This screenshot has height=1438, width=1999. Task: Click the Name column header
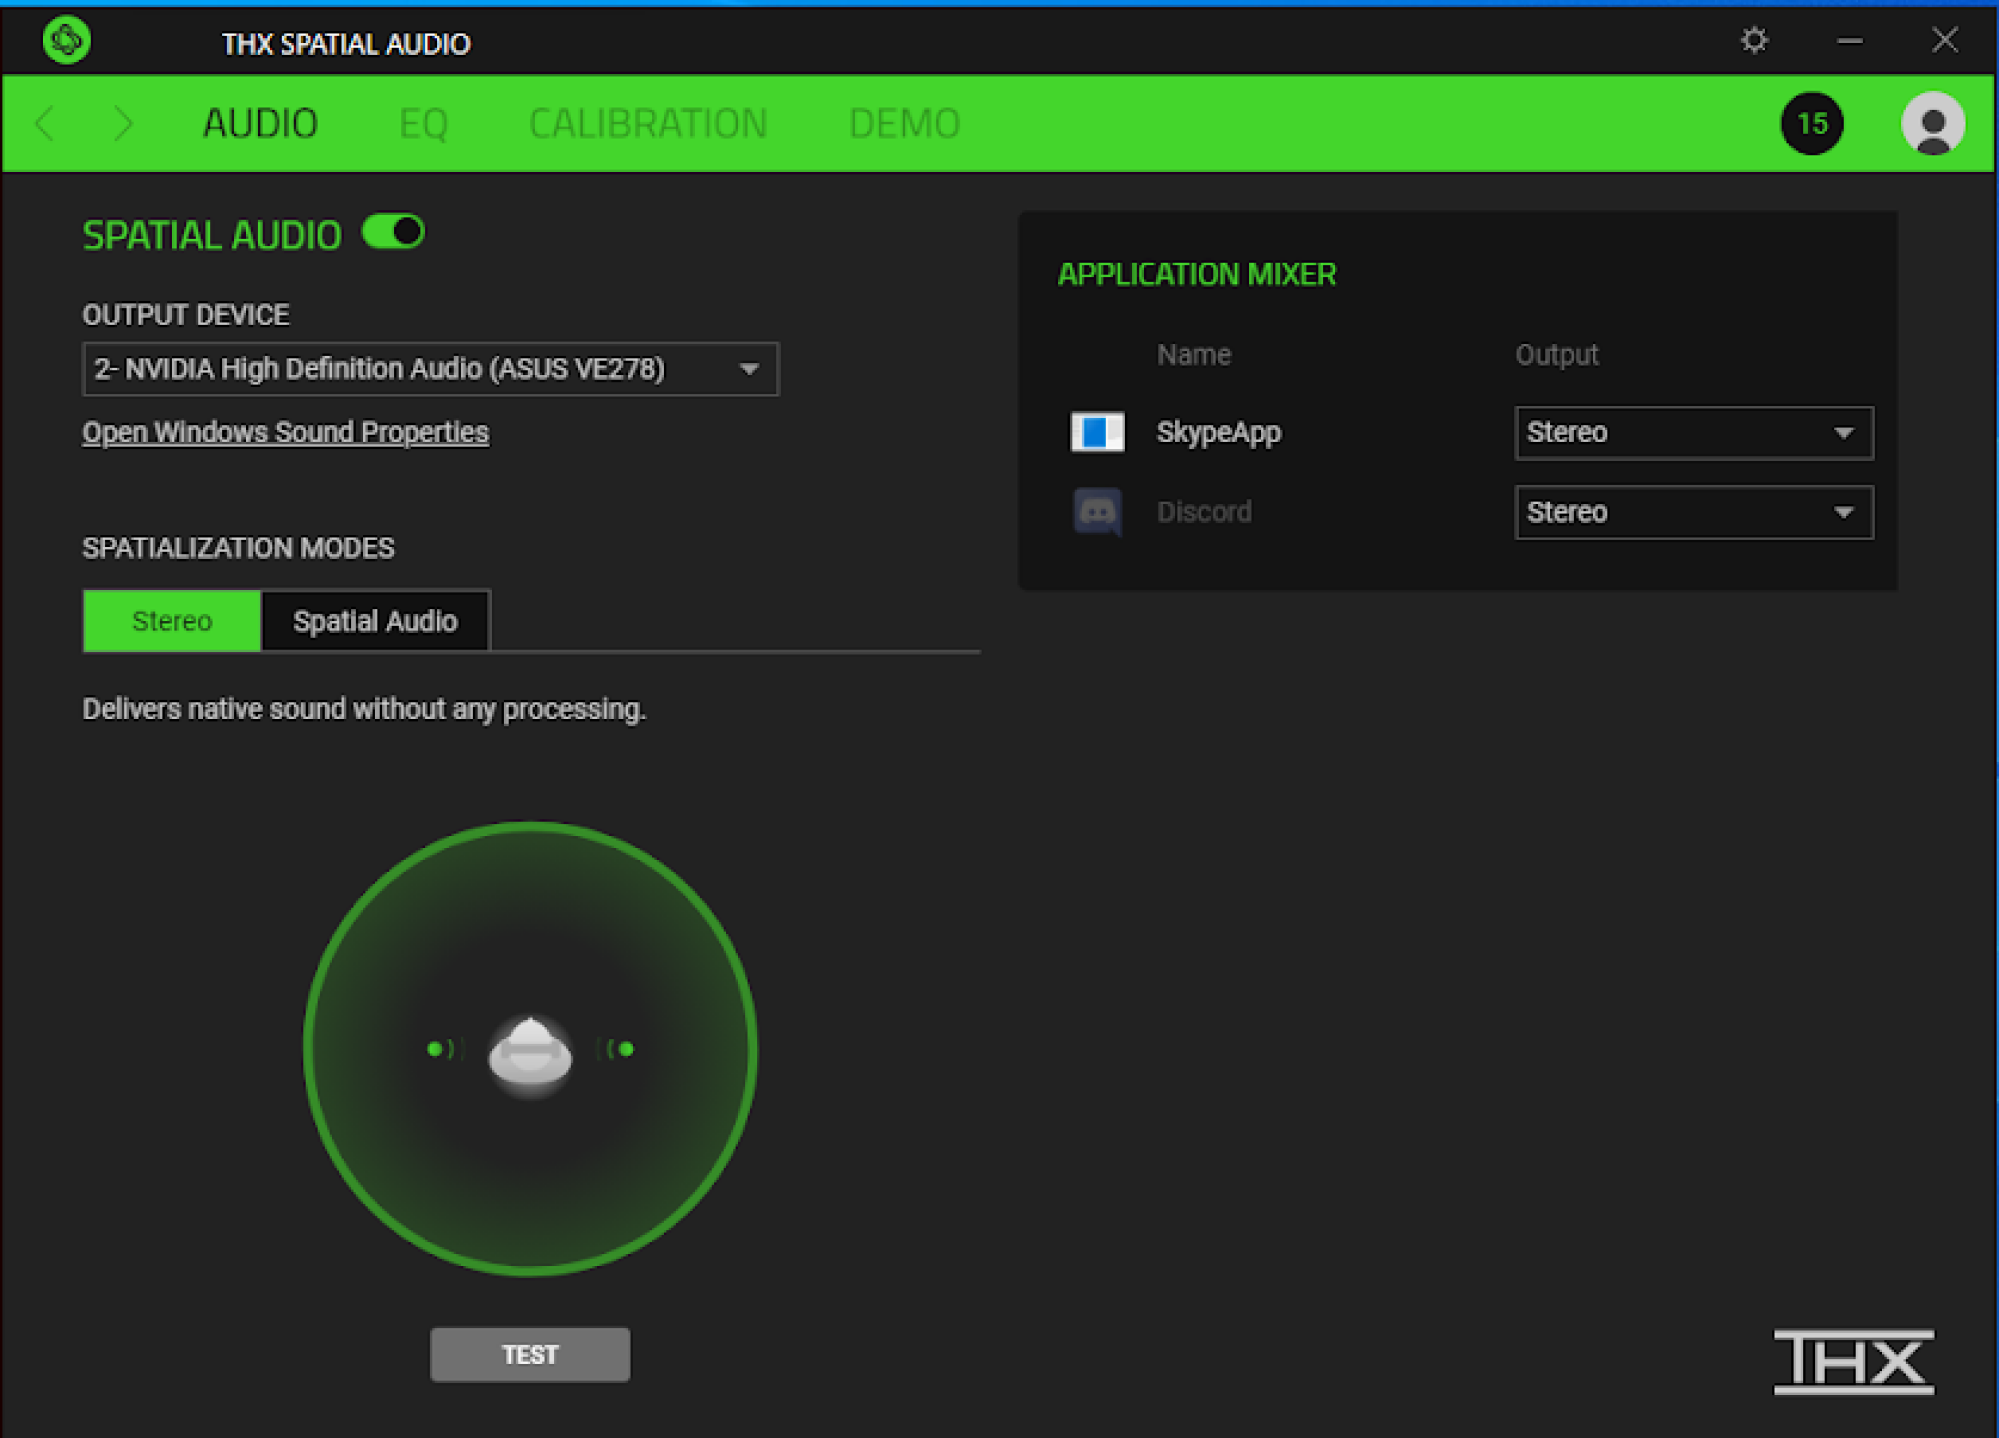tap(1194, 354)
